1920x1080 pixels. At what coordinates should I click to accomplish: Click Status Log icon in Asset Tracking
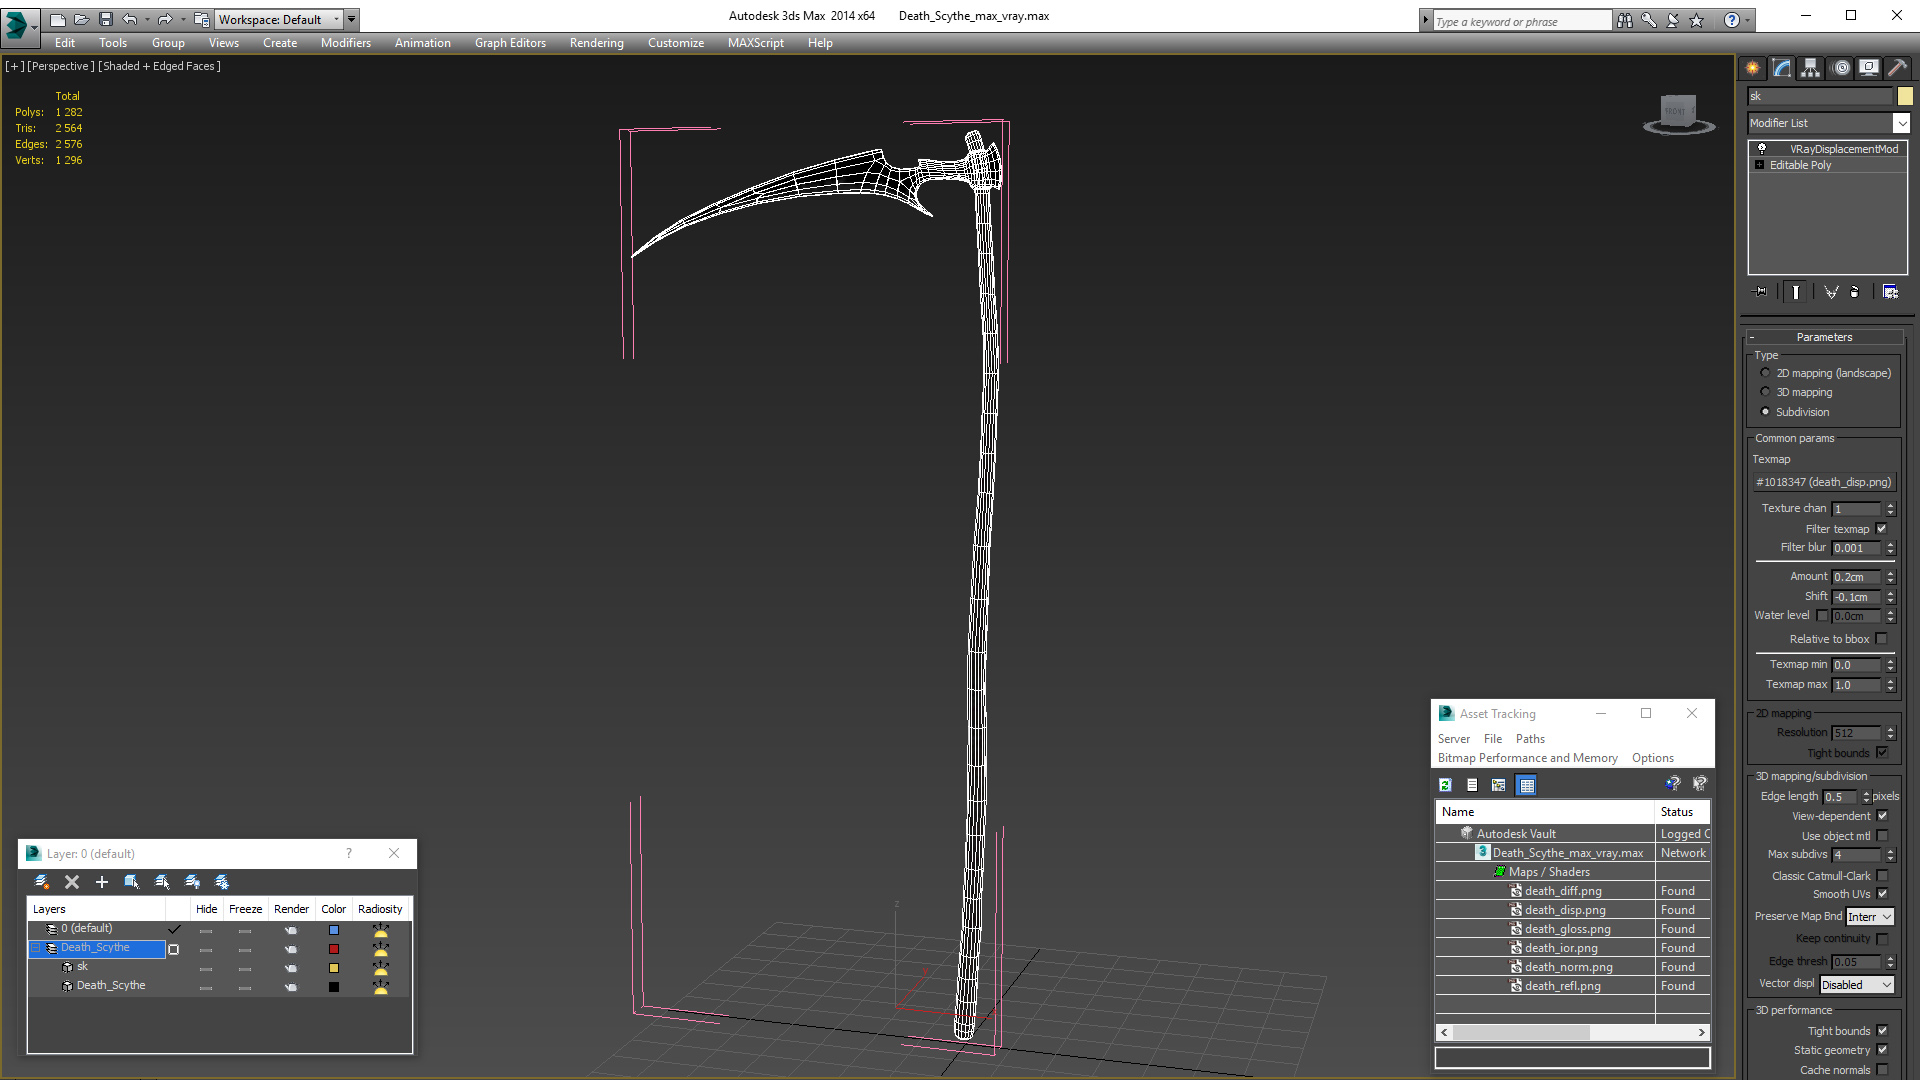click(x=1472, y=785)
